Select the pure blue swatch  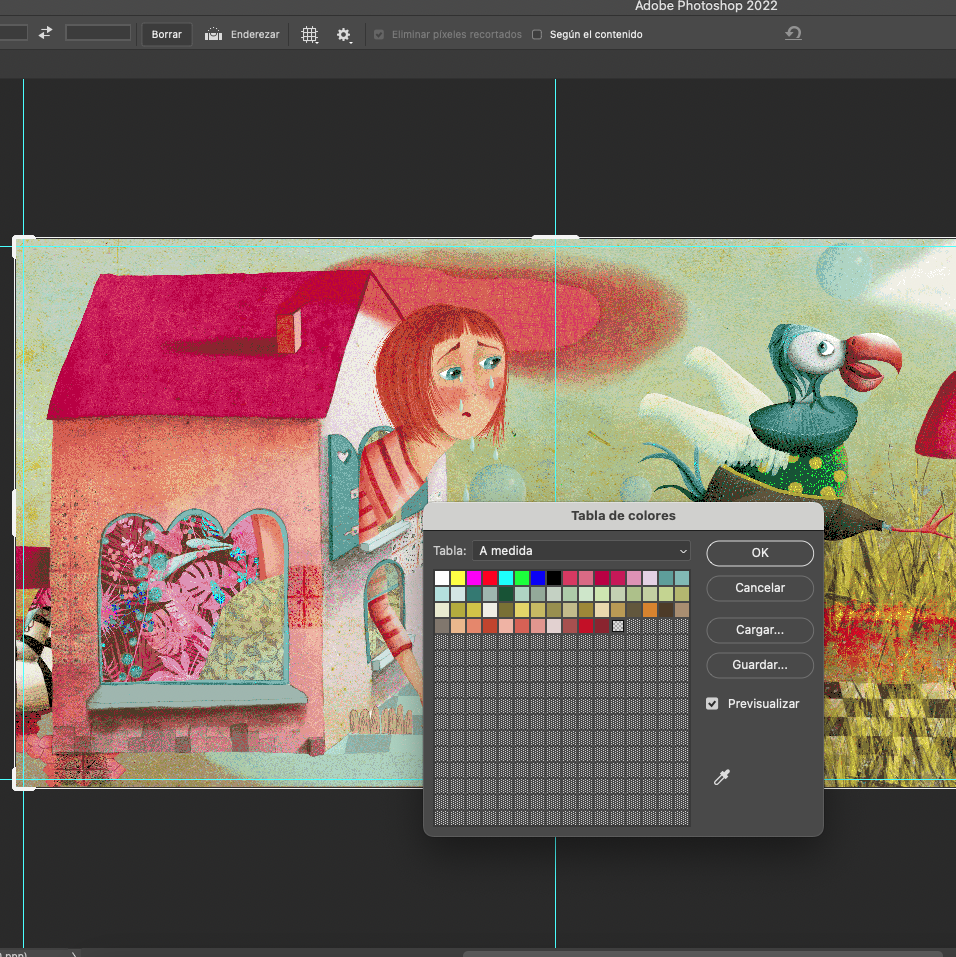(538, 578)
